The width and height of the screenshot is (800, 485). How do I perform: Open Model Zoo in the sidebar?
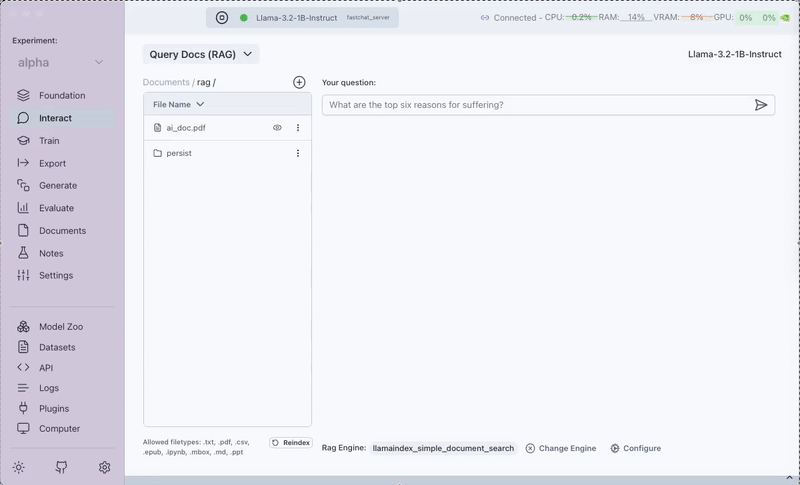[60, 327]
